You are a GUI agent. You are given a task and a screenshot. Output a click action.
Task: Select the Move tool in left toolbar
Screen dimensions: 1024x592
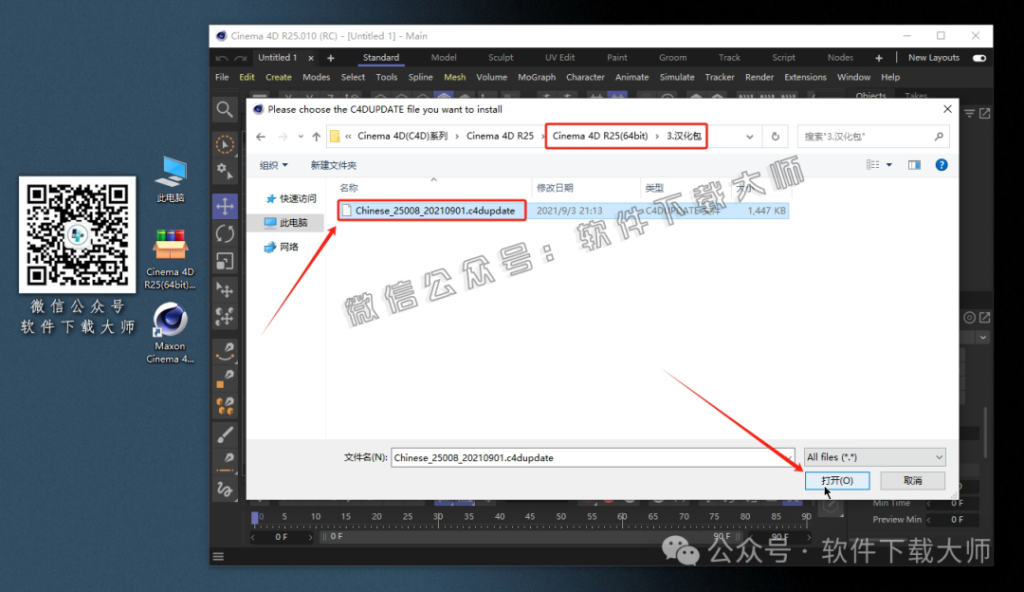(x=225, y=207)
